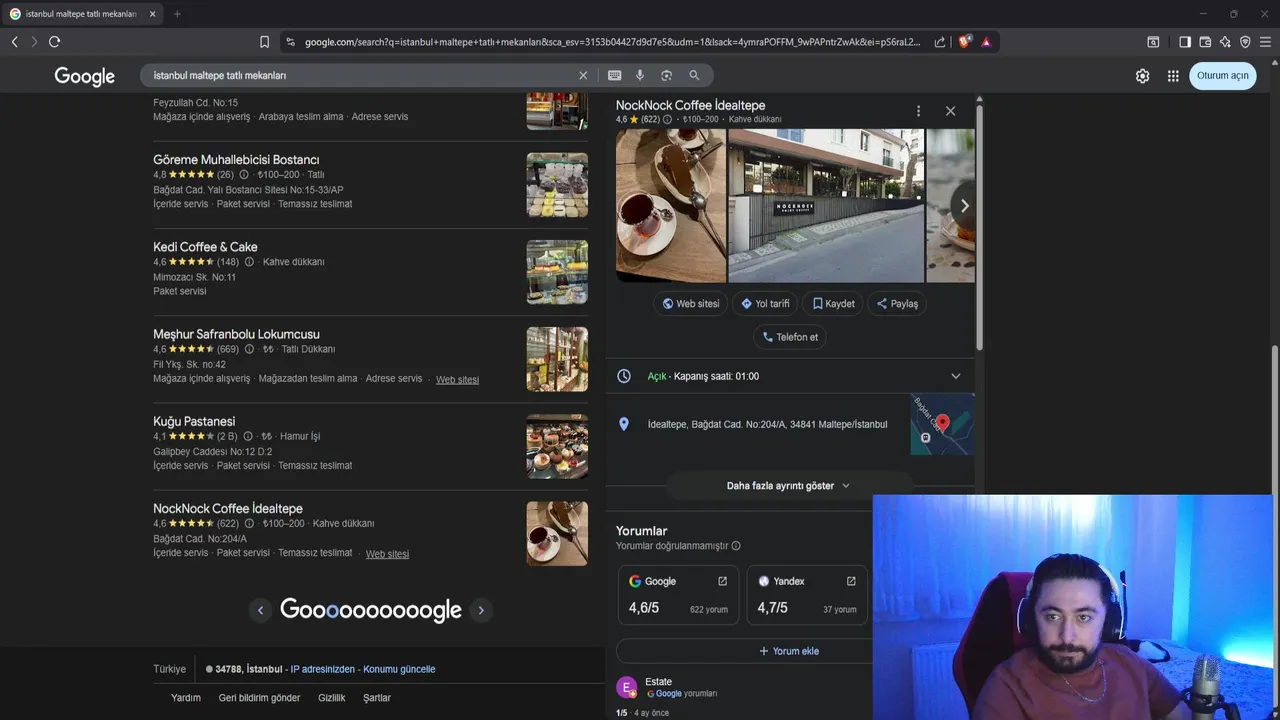
Task: Open Kuğu Pastanesi thumbnail photo
Action: pos(557,446)
